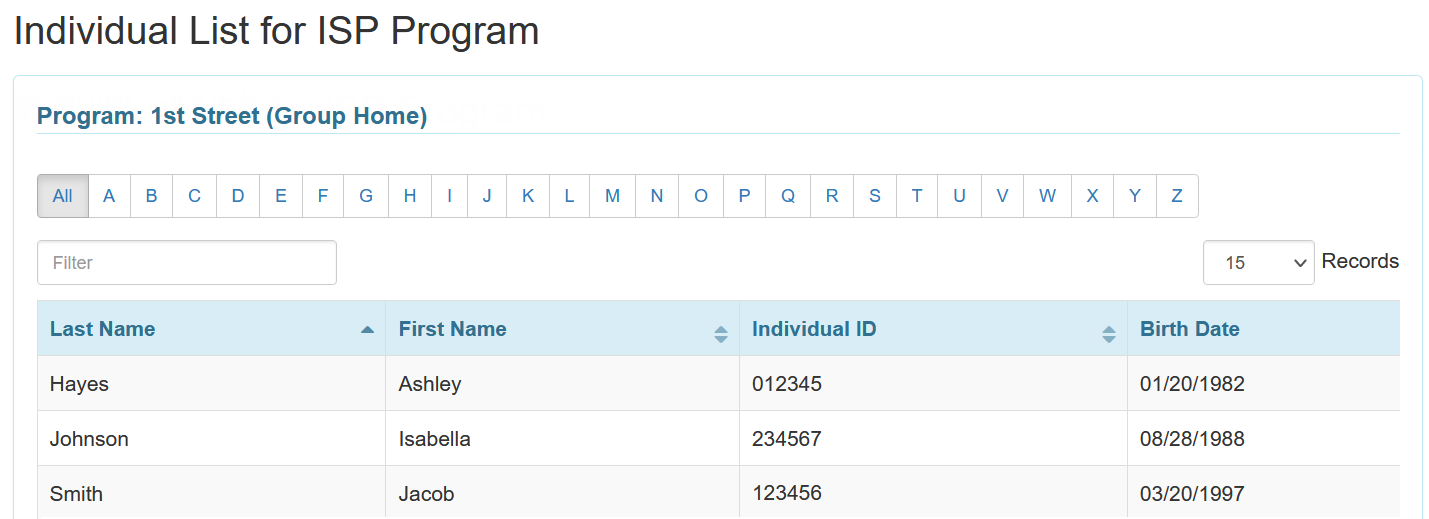Viewport: 1429px width, 519px height.
Task: Select the Jacob first name cell
Action: (562, 493)
